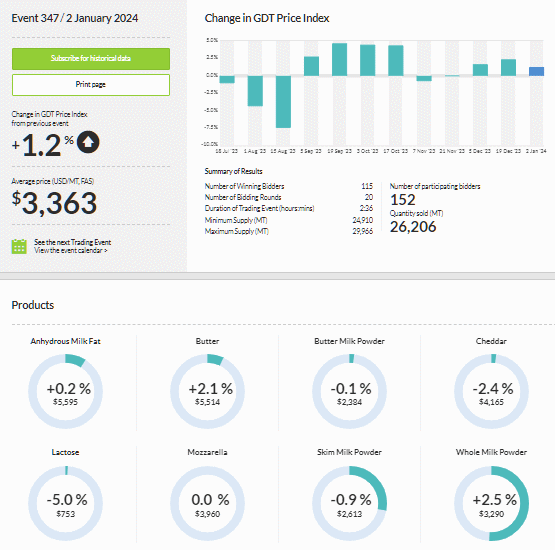Select the Mozzarella 0.0% donut chart
Viewport: 555px width, 550px height.
click(x=207, y=503)
